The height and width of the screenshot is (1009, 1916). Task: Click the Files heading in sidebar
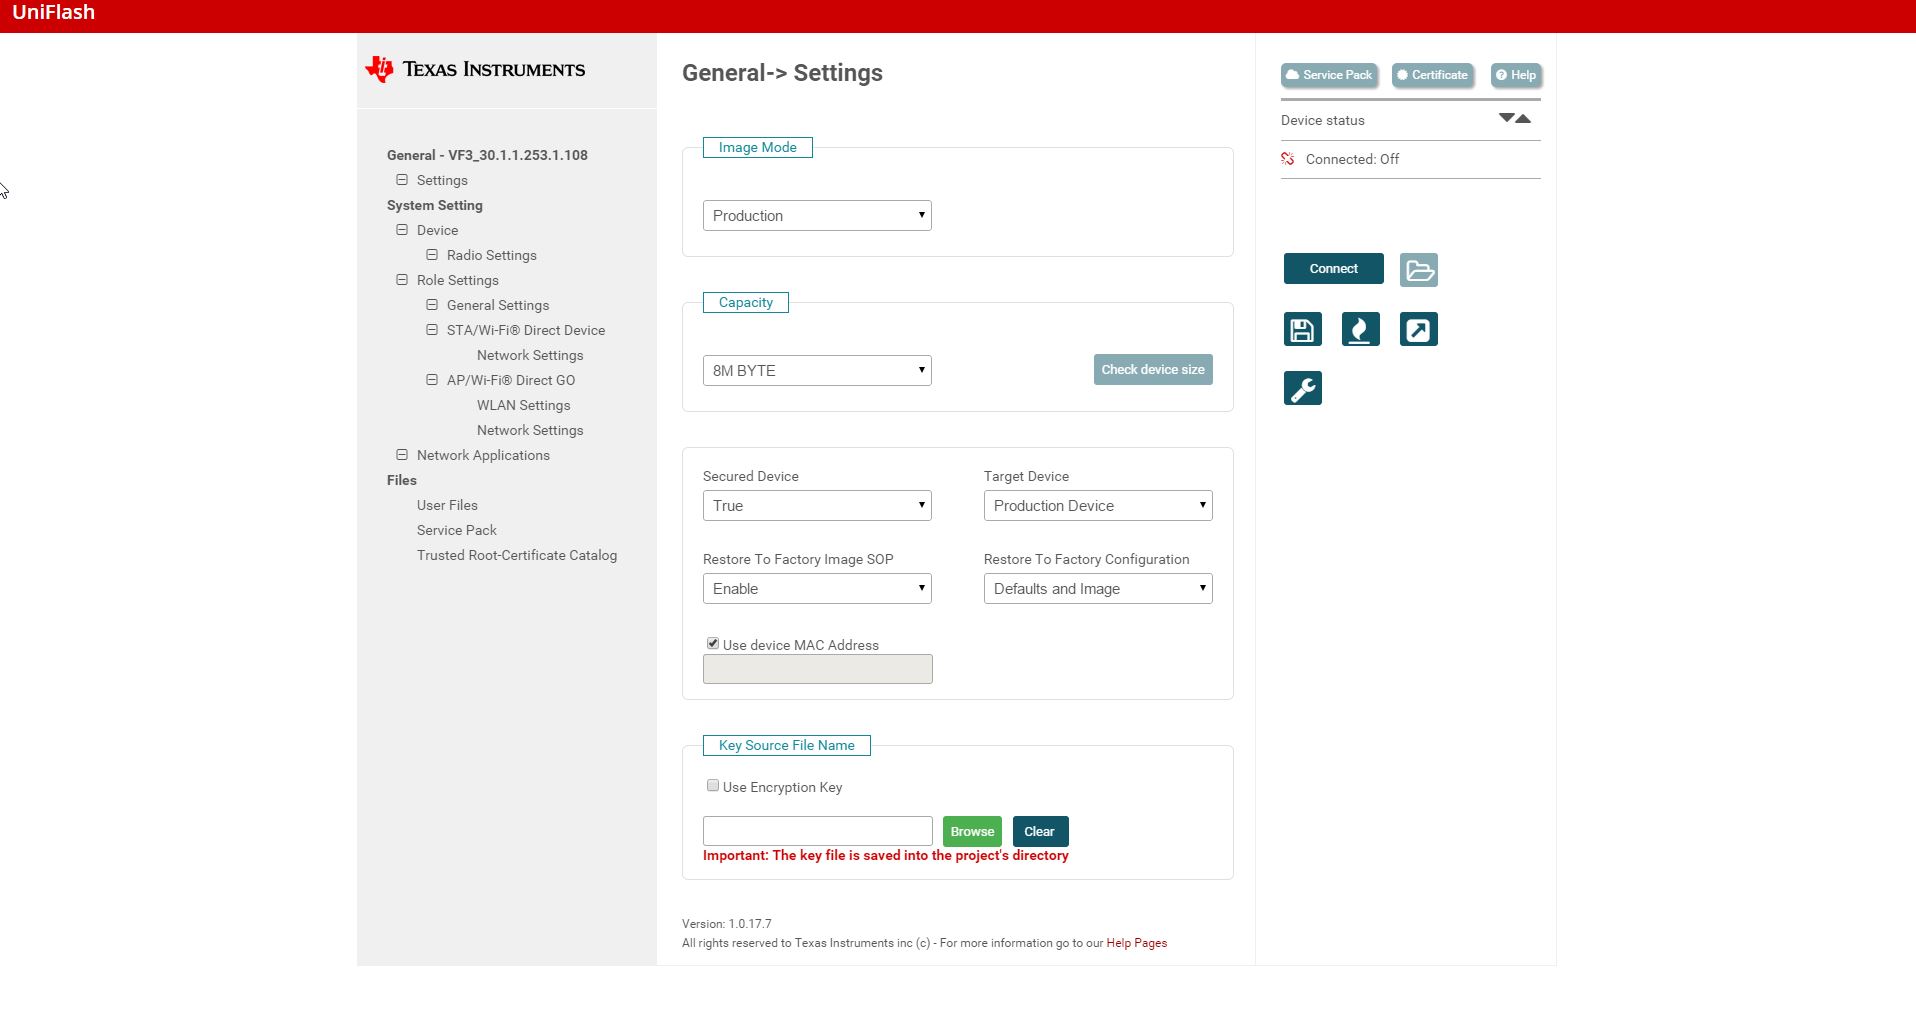[x=402, y=480]
